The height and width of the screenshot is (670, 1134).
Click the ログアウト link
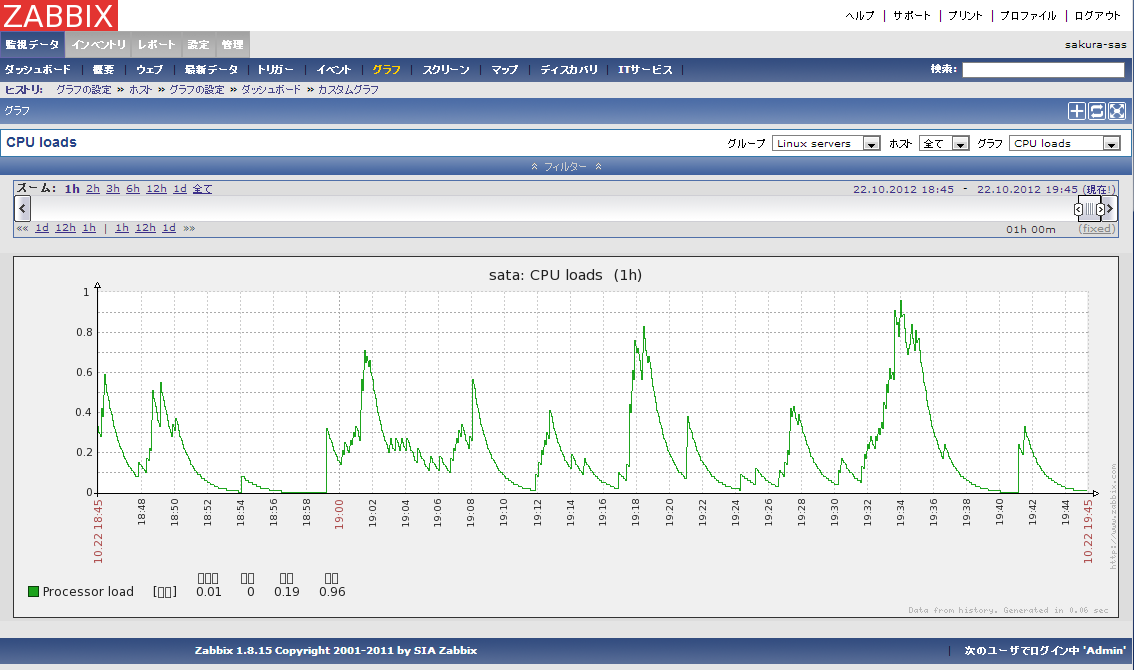click(x=1097, y=16)
